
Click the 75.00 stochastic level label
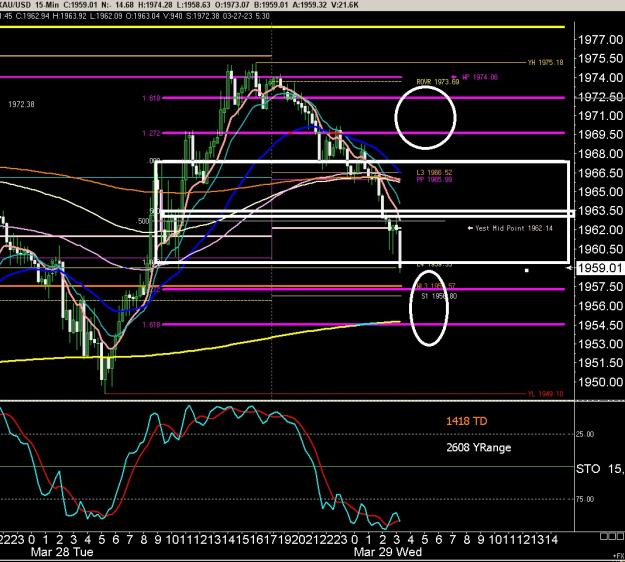pos(585,499)
